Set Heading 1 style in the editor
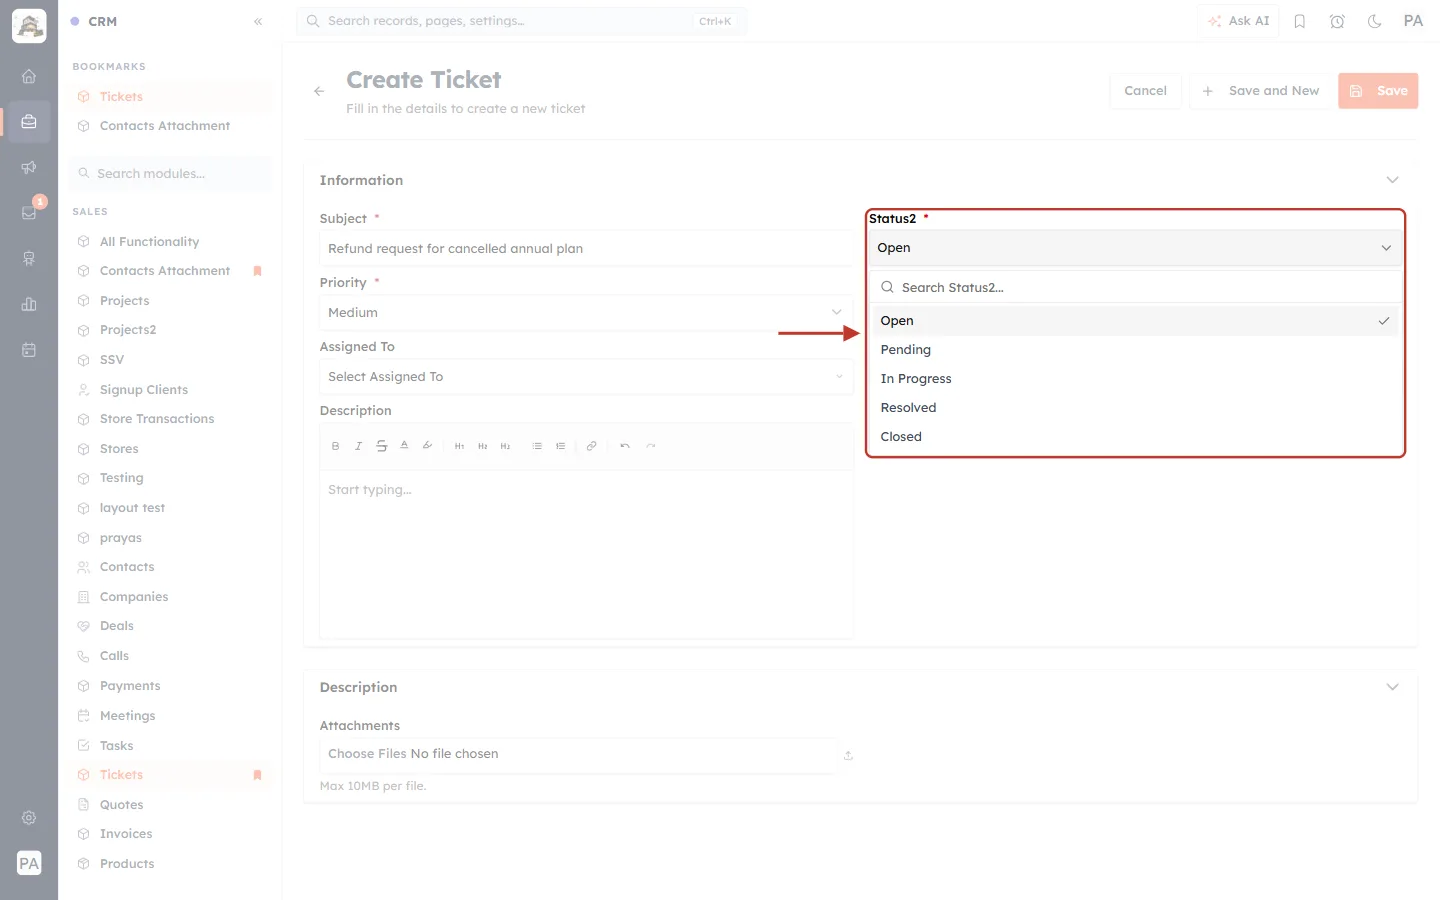 (x=459, y=446)
